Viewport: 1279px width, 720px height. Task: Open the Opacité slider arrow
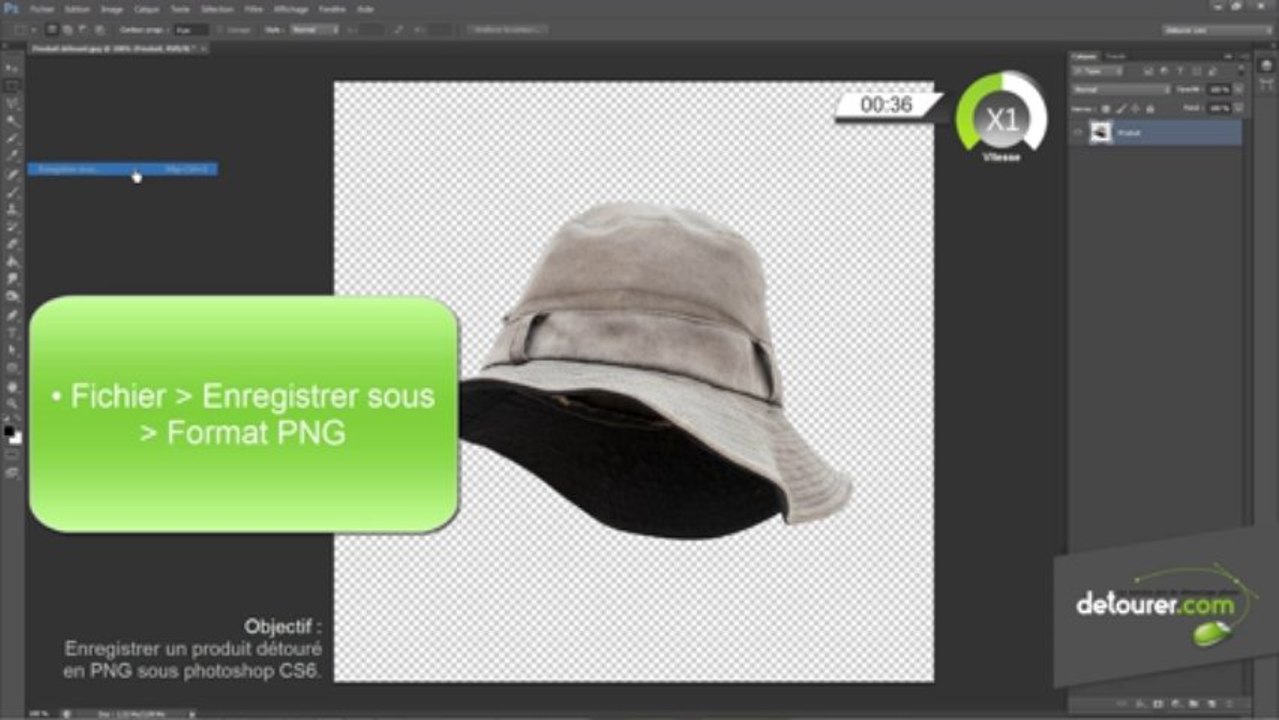(x=1238, y=90)
